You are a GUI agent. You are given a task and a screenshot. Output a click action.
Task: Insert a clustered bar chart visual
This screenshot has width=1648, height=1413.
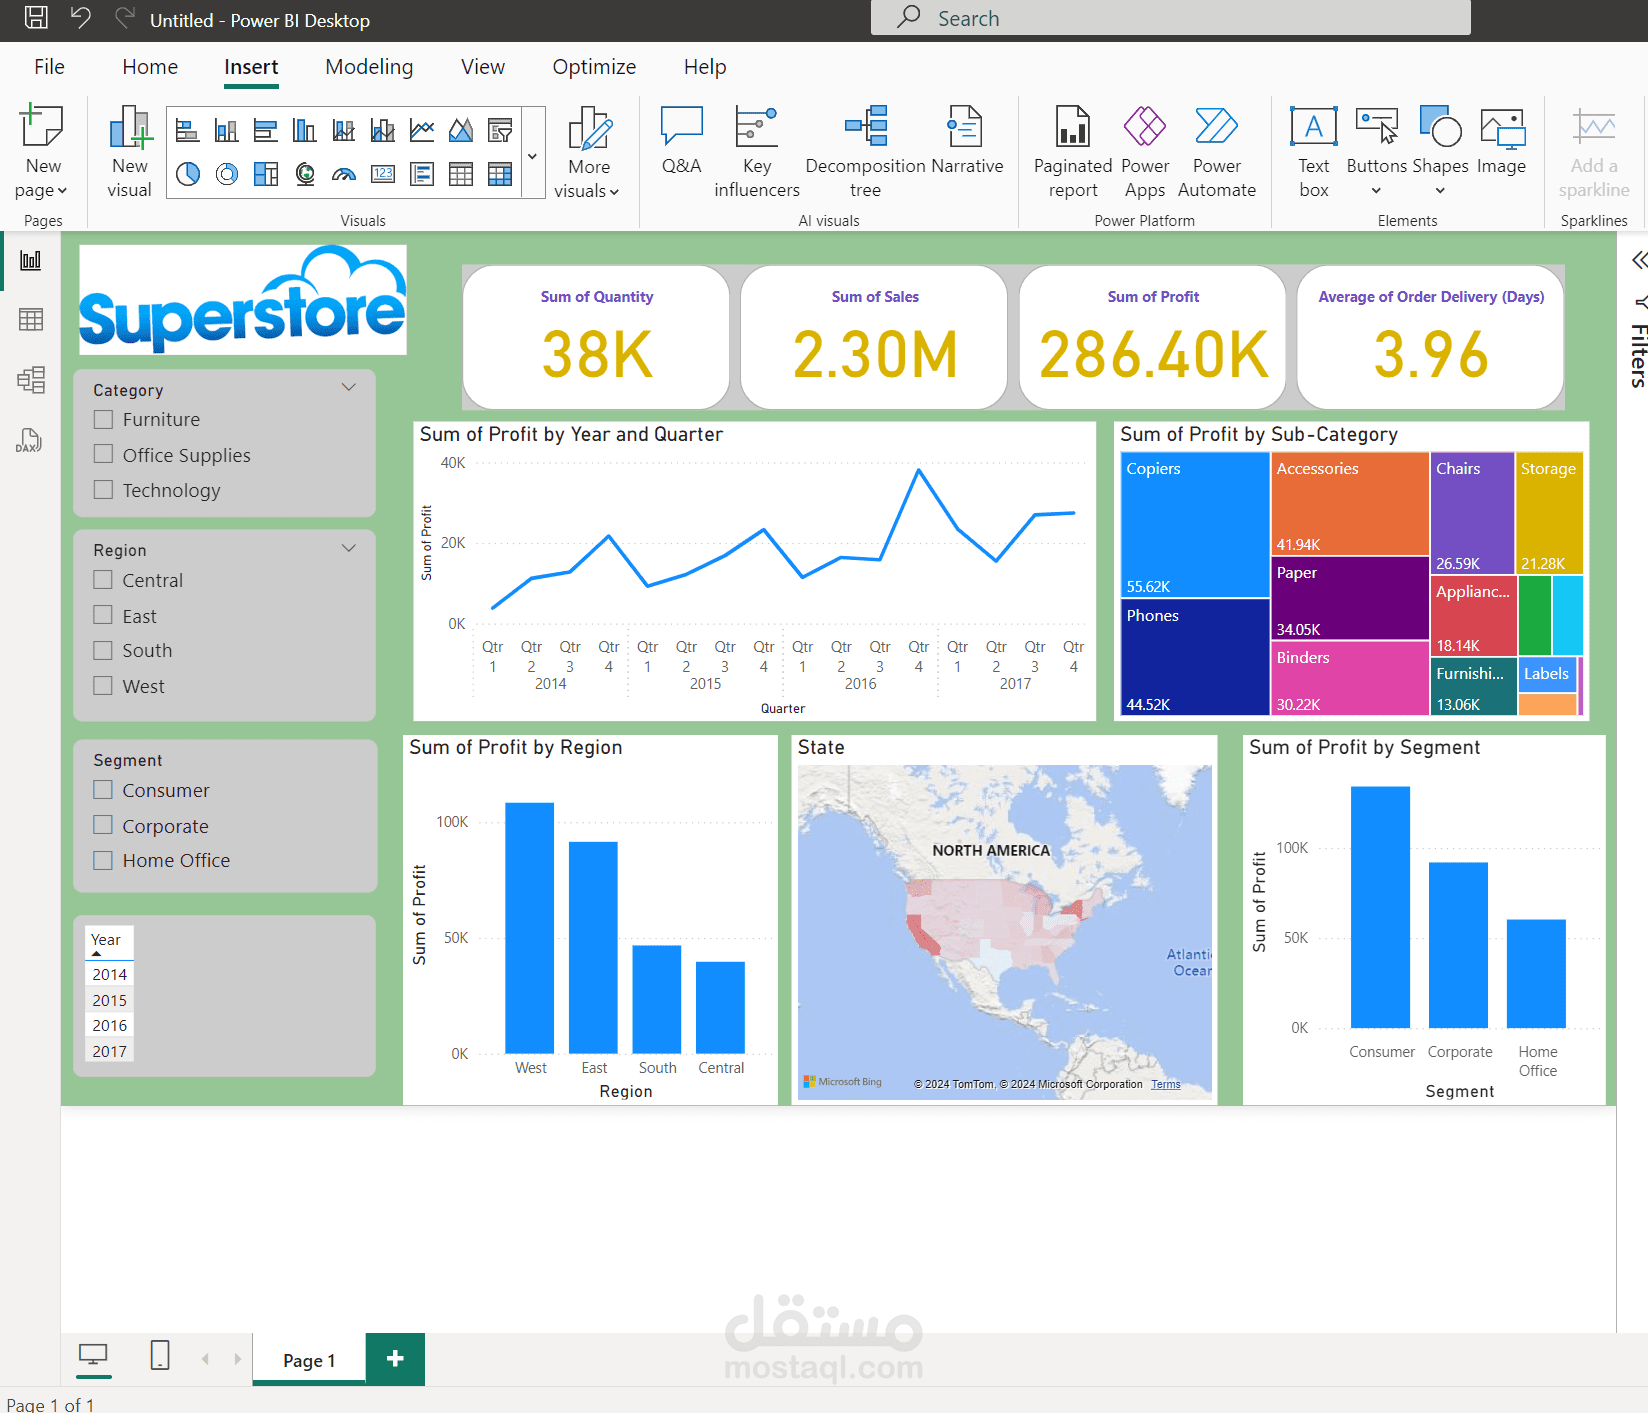pyautogui.click(x=265, y=130)
